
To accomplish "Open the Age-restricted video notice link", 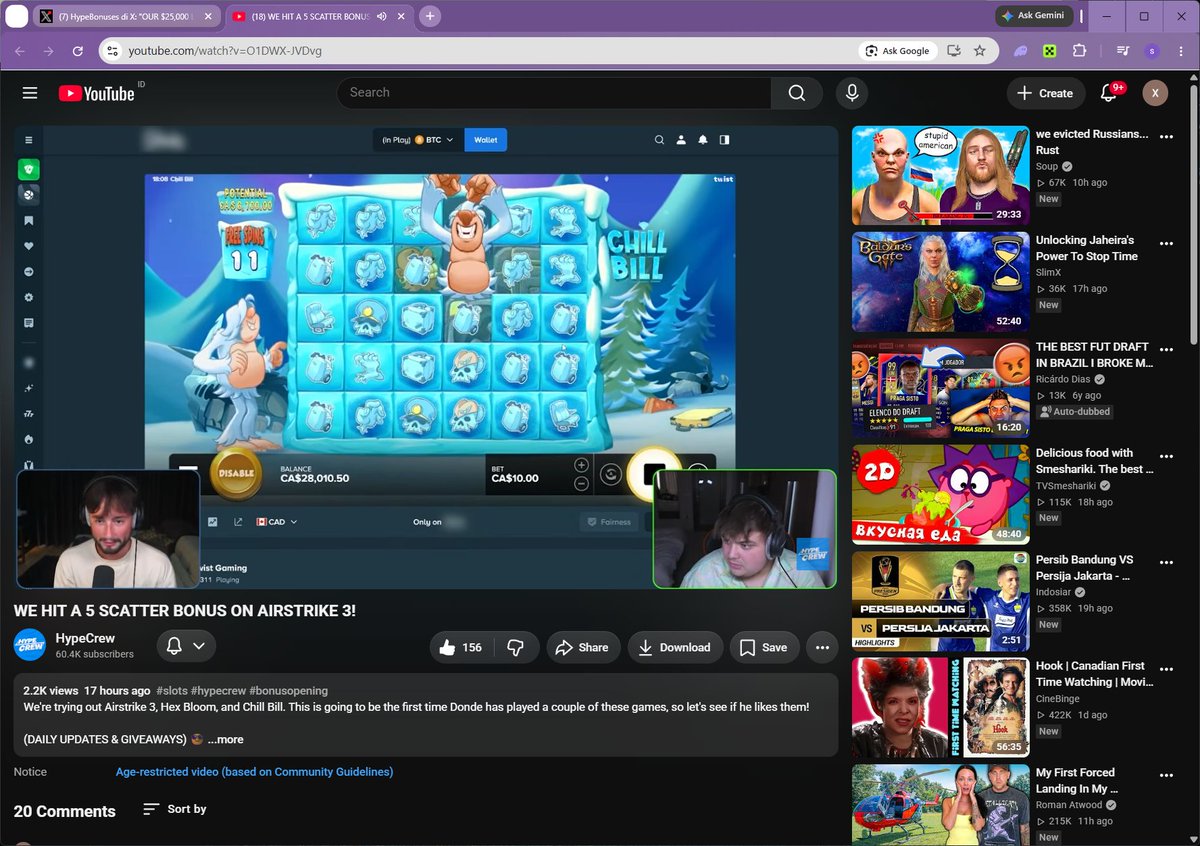I will (x=254, y=772).
